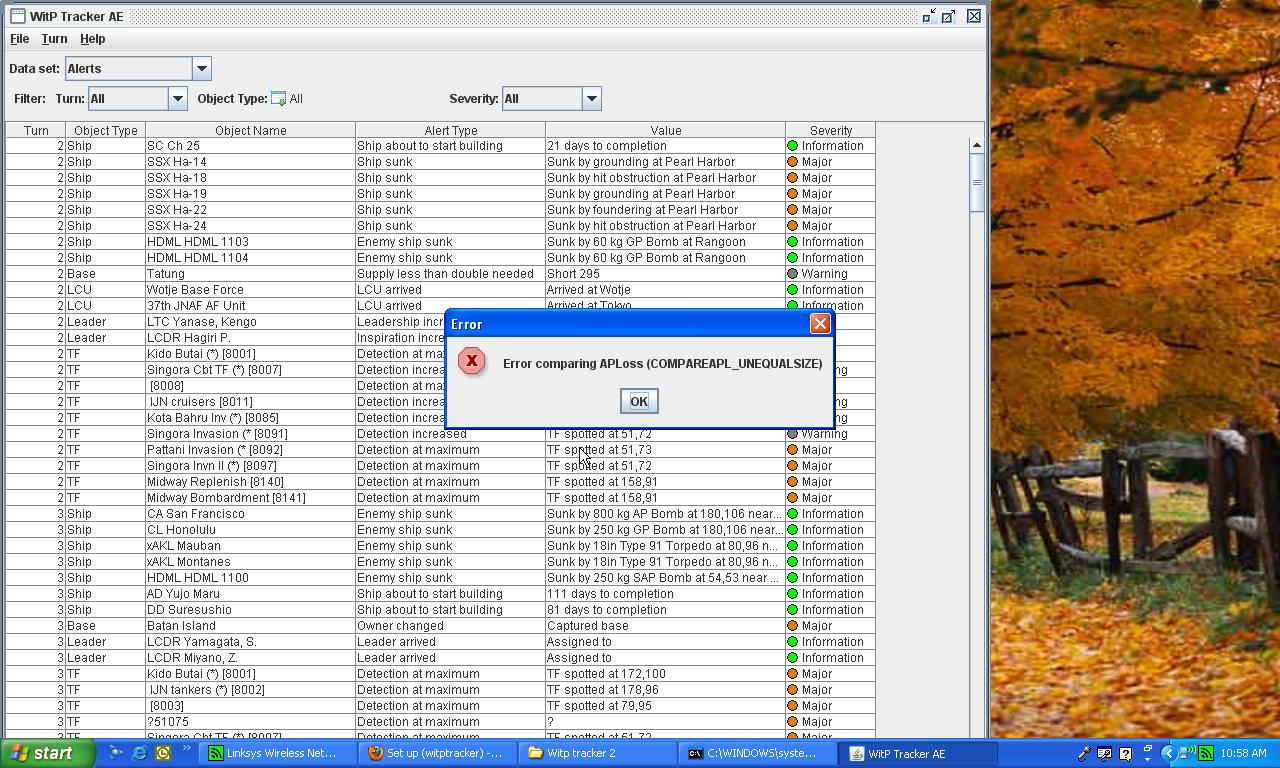Open the File menu
Viewport: 1280px width, 768px height.
[19, 39]
